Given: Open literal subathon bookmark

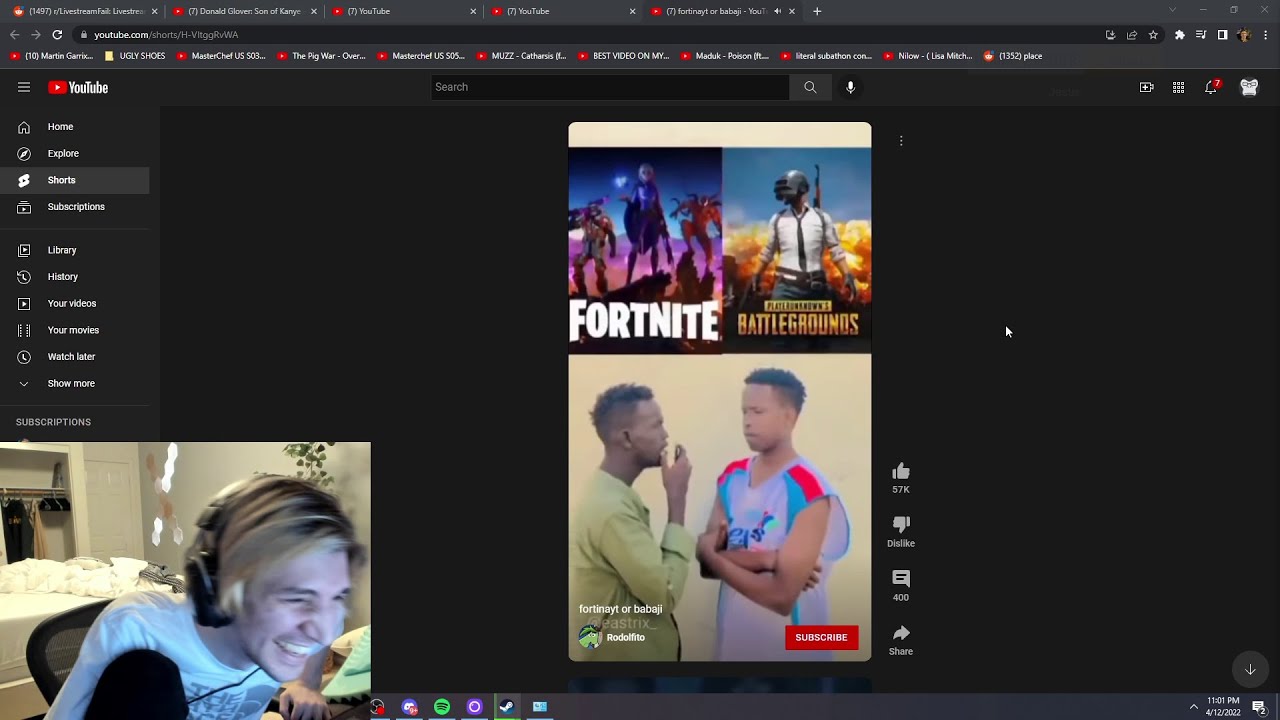Looking at the screenshot, I should 827,56.
